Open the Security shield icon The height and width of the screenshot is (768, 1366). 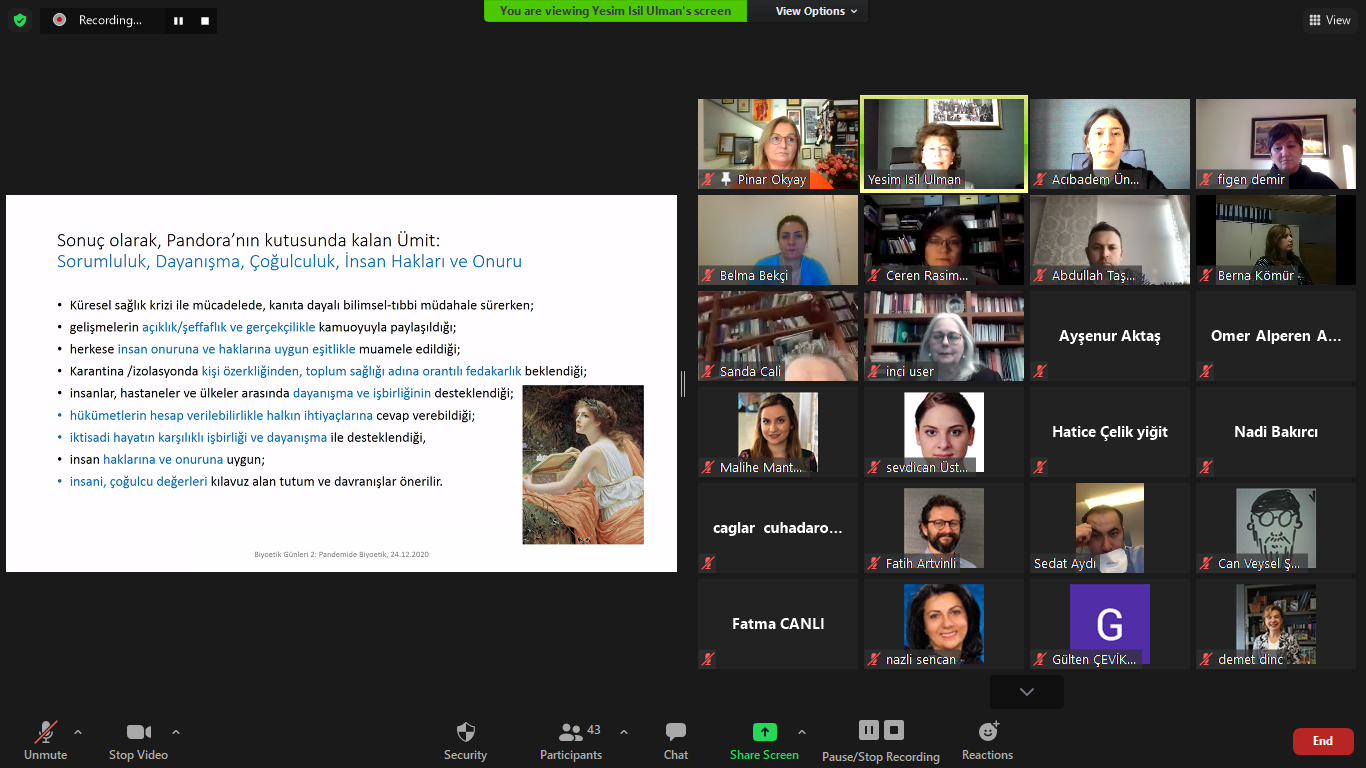465,732
